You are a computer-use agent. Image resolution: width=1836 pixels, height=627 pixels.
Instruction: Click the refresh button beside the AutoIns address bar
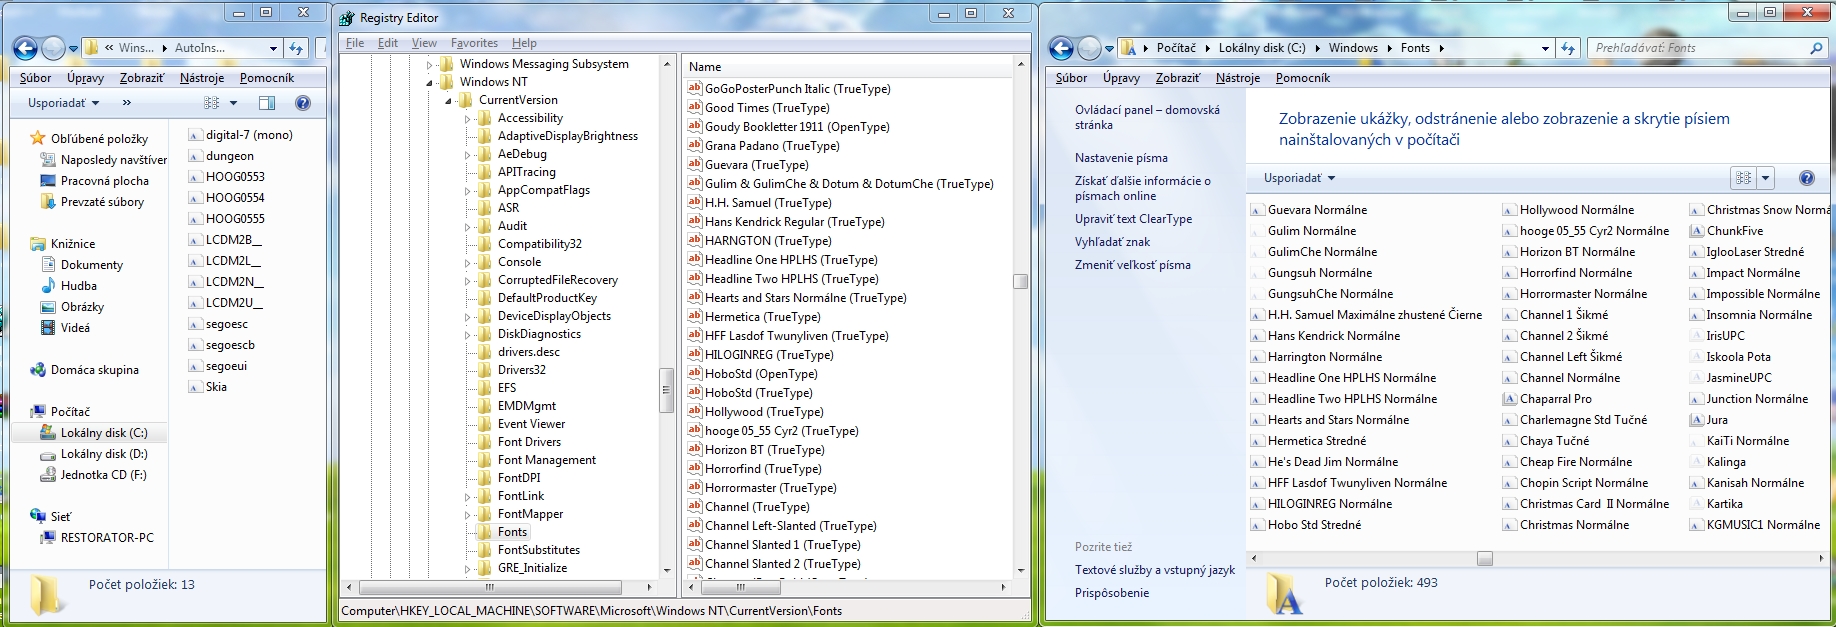pyautogui.click(x=296, y=48)
